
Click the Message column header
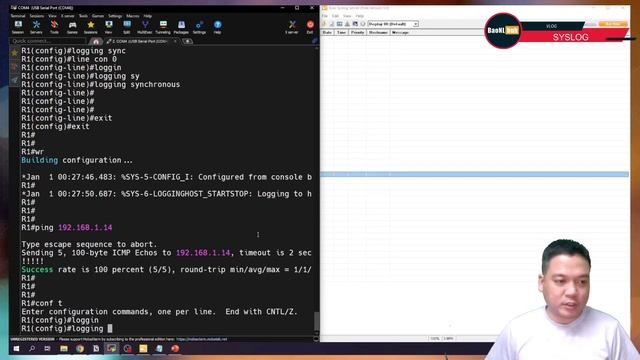click(400, 32)
